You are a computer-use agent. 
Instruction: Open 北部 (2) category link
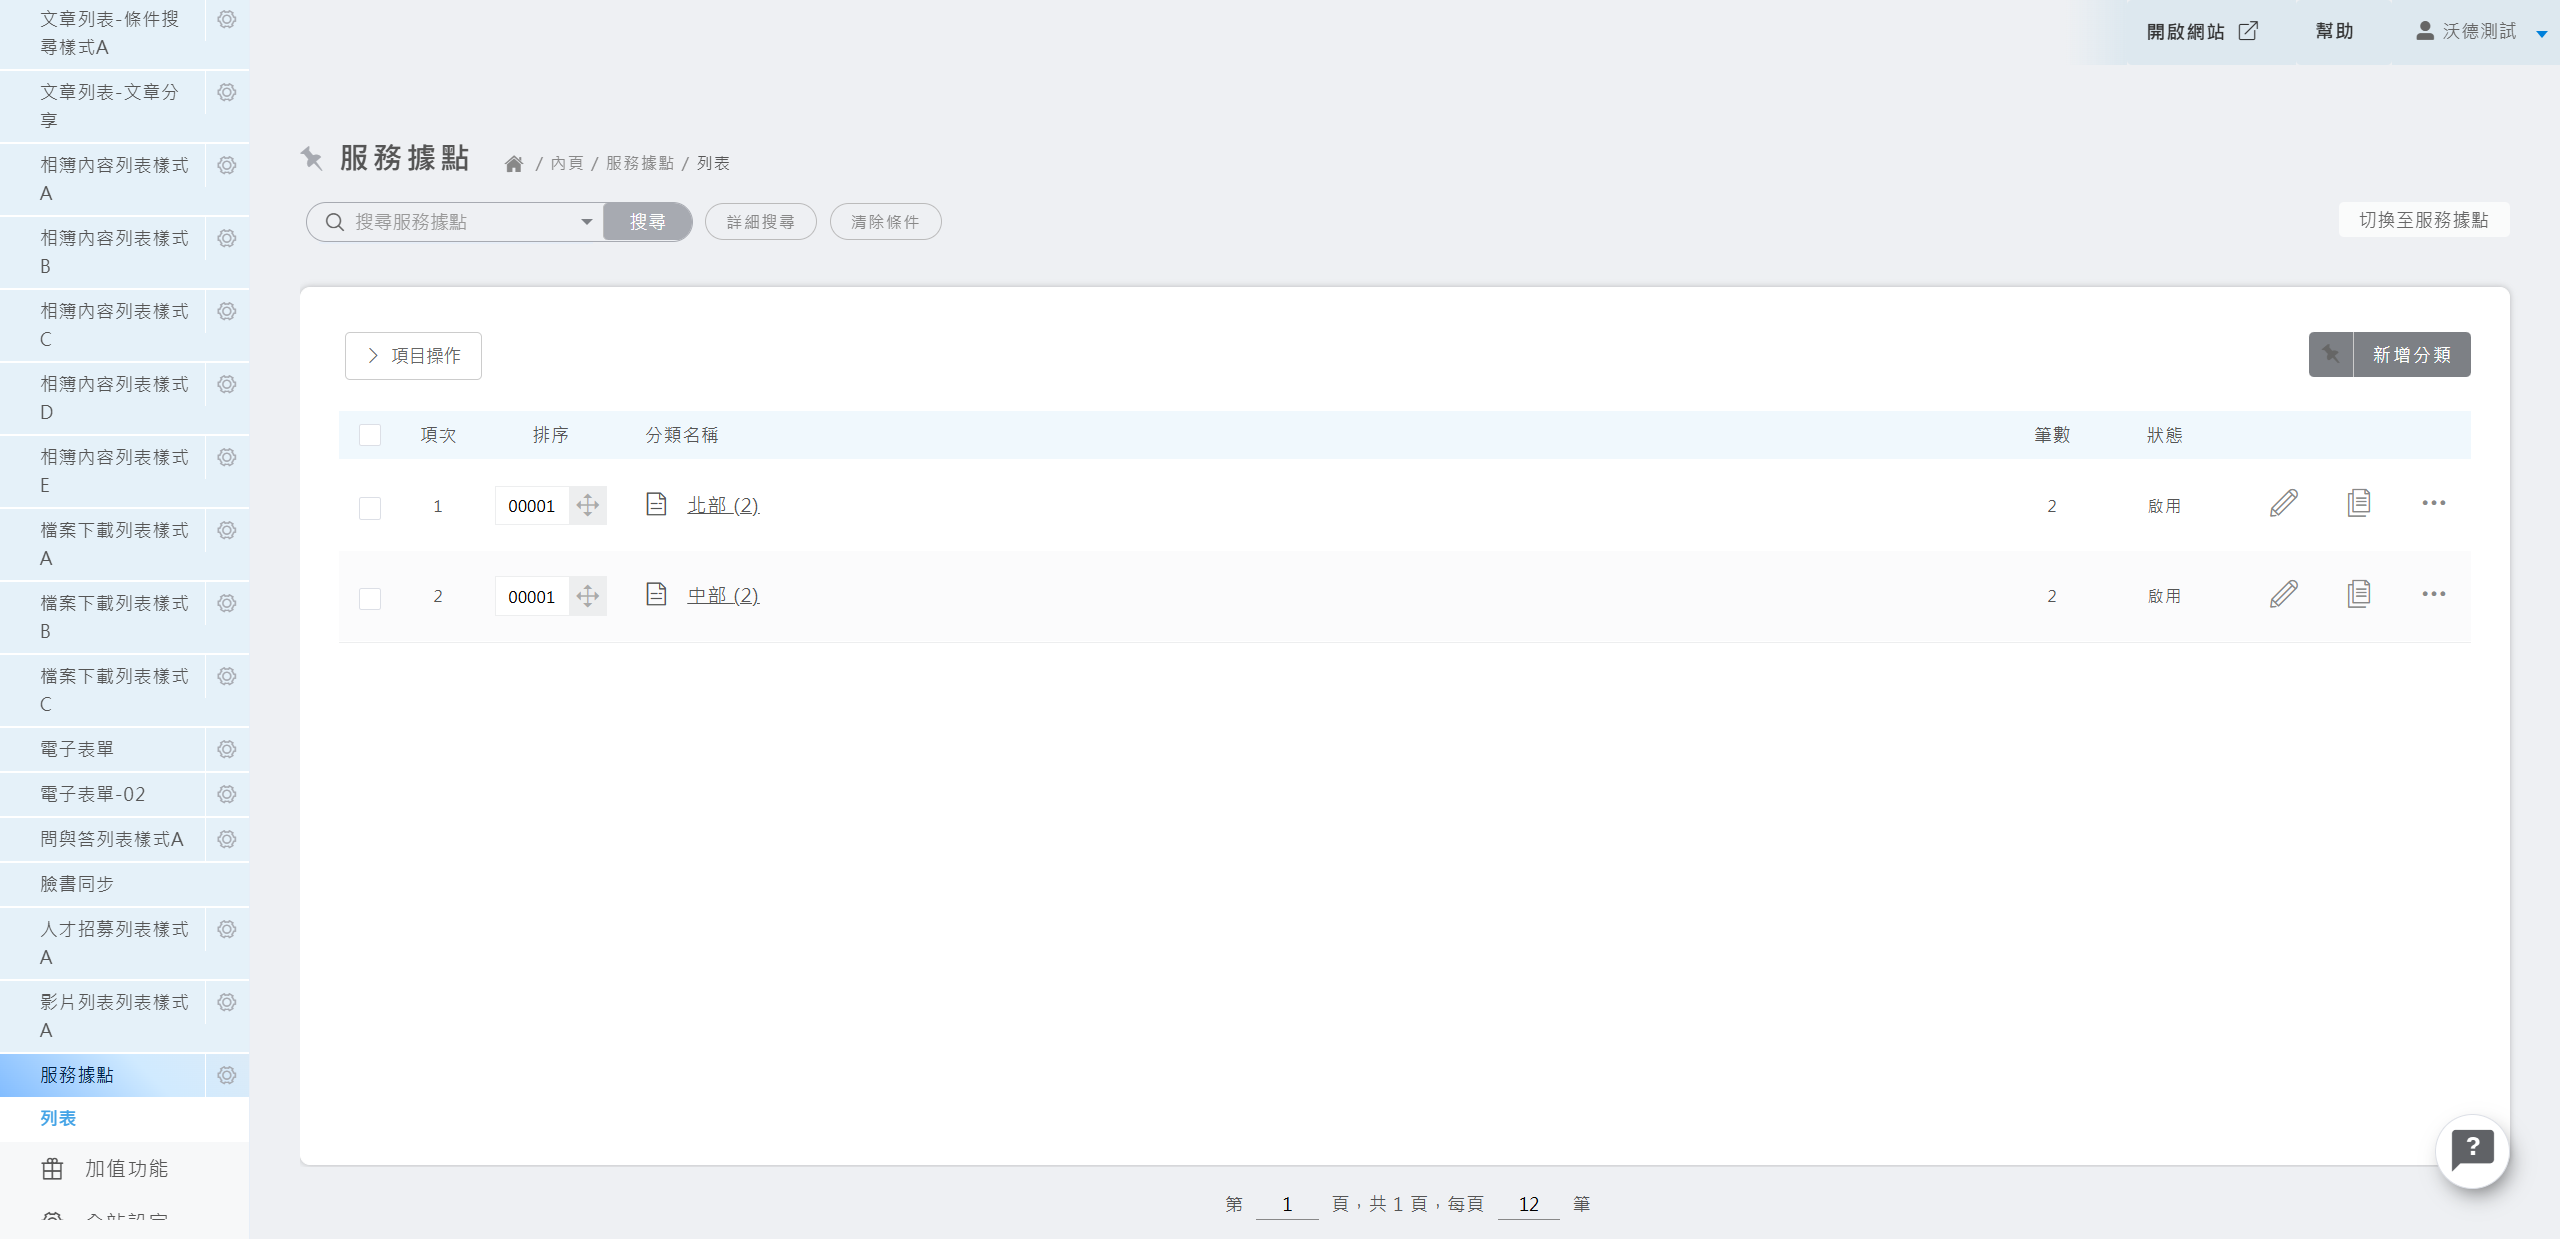click(x=723, y=505)
